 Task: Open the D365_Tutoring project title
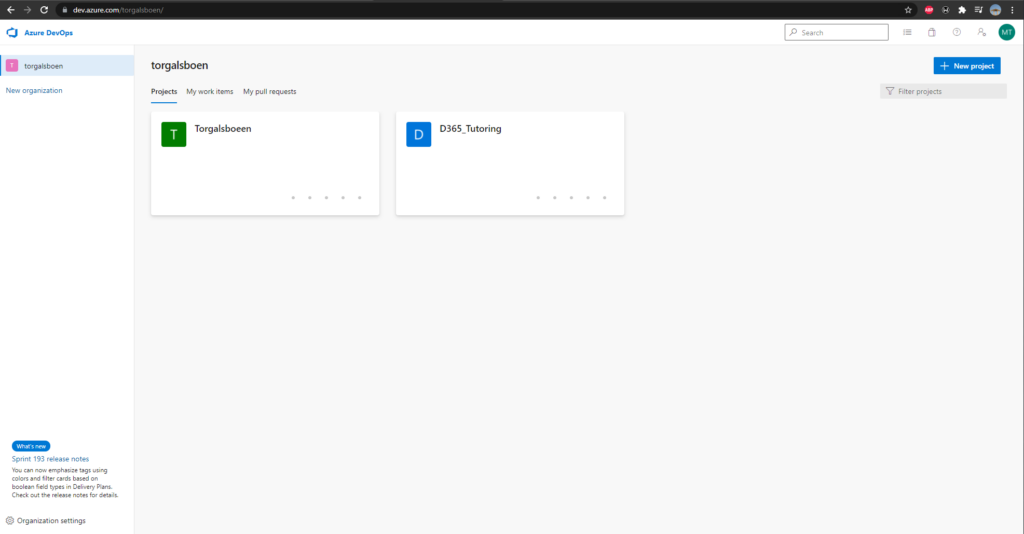pos(470,129)
